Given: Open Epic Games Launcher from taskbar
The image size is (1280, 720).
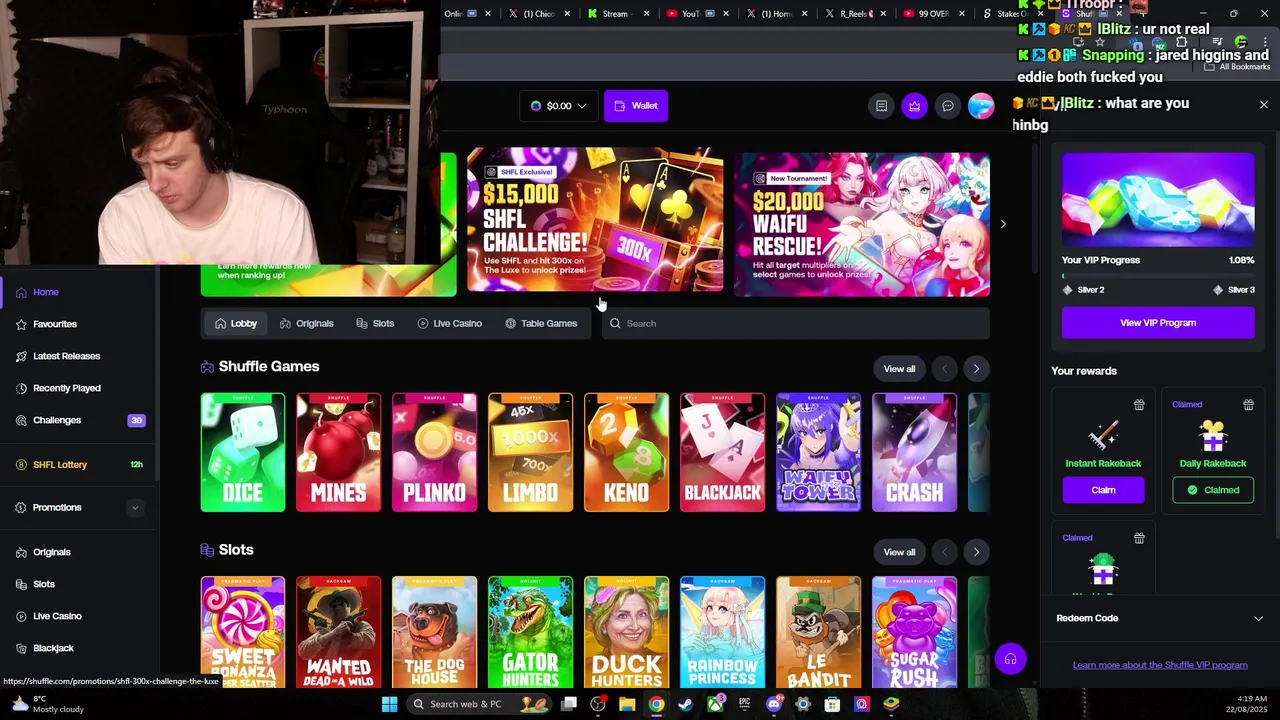Looking at the screenshot, I should pos(744,704).
